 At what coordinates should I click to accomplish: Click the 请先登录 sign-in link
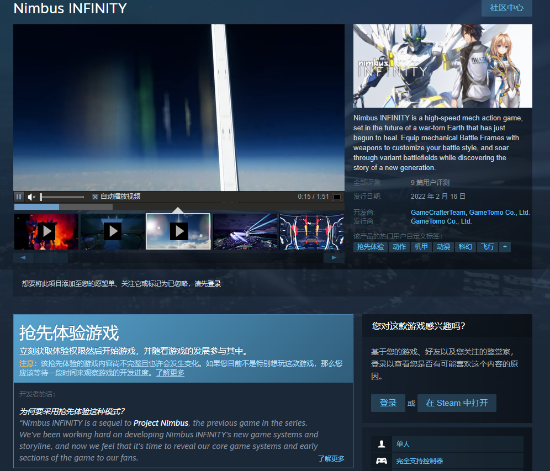208,283
